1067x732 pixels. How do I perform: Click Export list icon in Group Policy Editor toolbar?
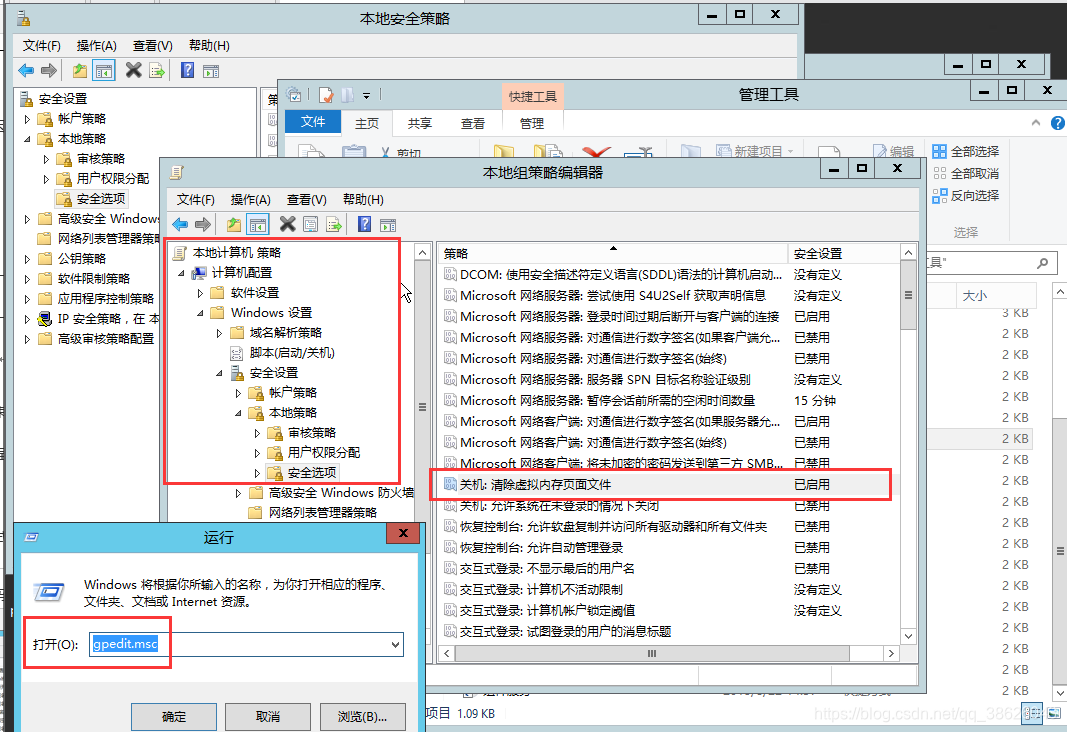[334, 224]
